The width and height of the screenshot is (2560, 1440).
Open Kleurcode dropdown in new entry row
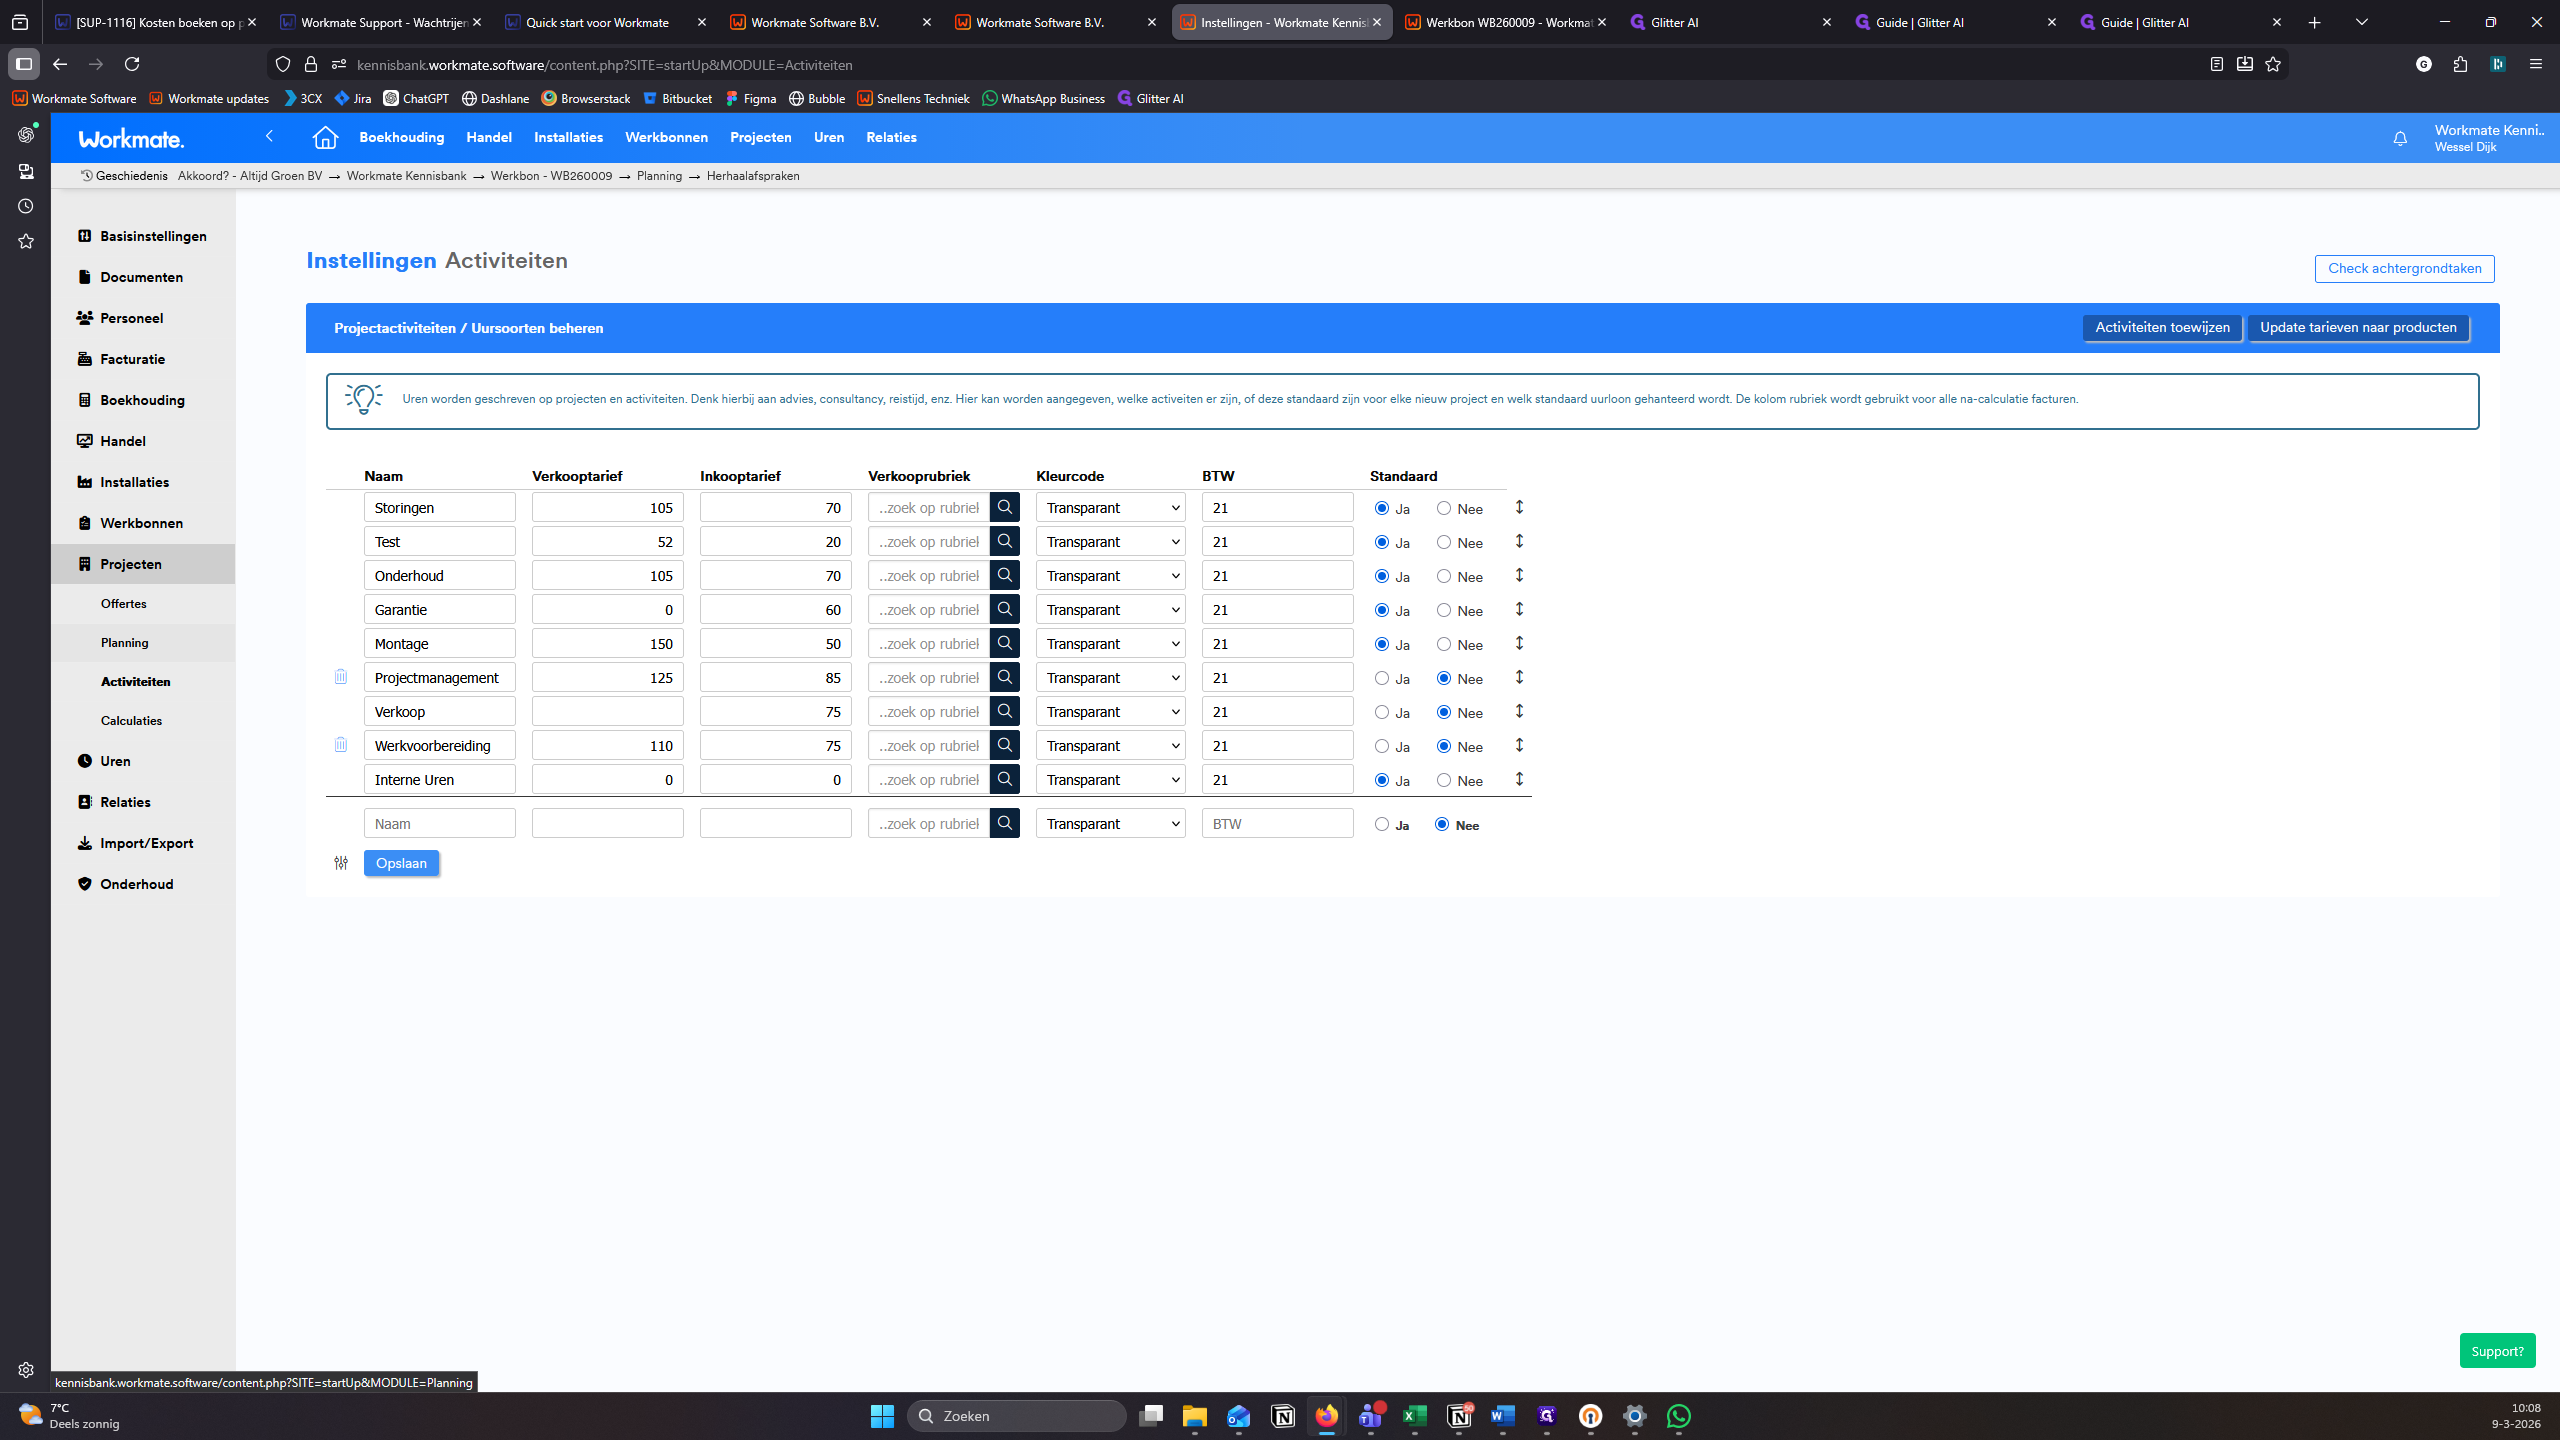tap(1110, 824)
